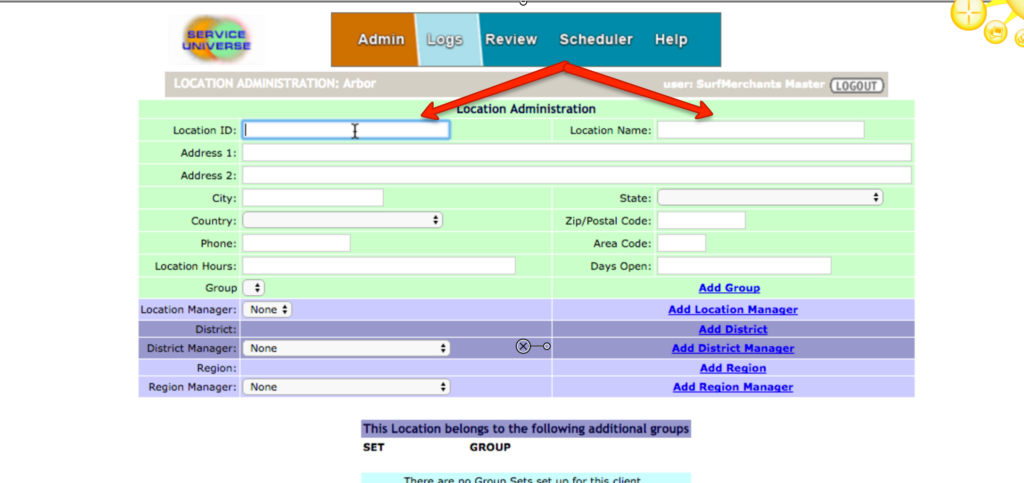Open the Region Manager dropdown

pos(346,386)
